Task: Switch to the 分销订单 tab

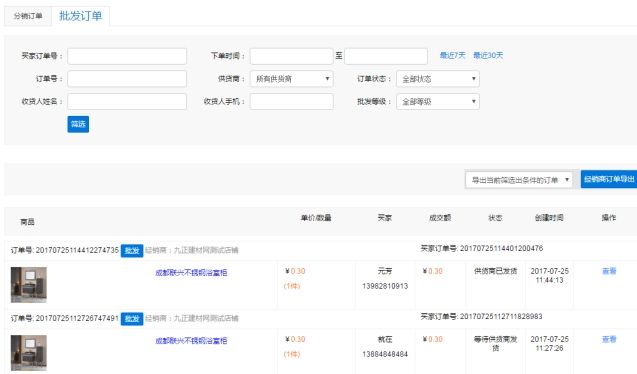Action: click(28, 16)
